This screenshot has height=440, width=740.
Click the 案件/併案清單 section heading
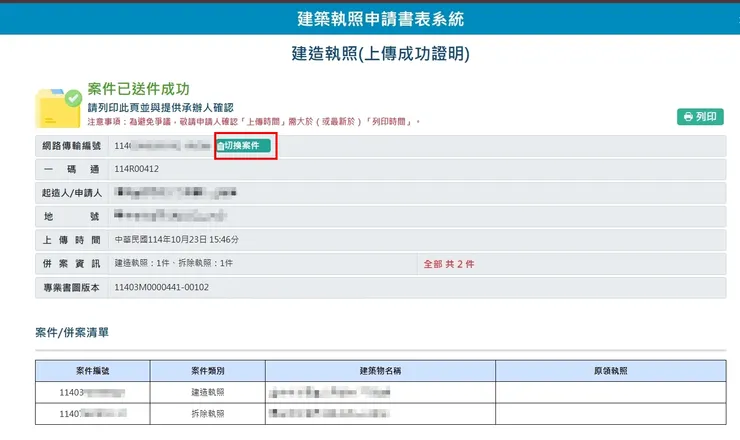point(72,332)
